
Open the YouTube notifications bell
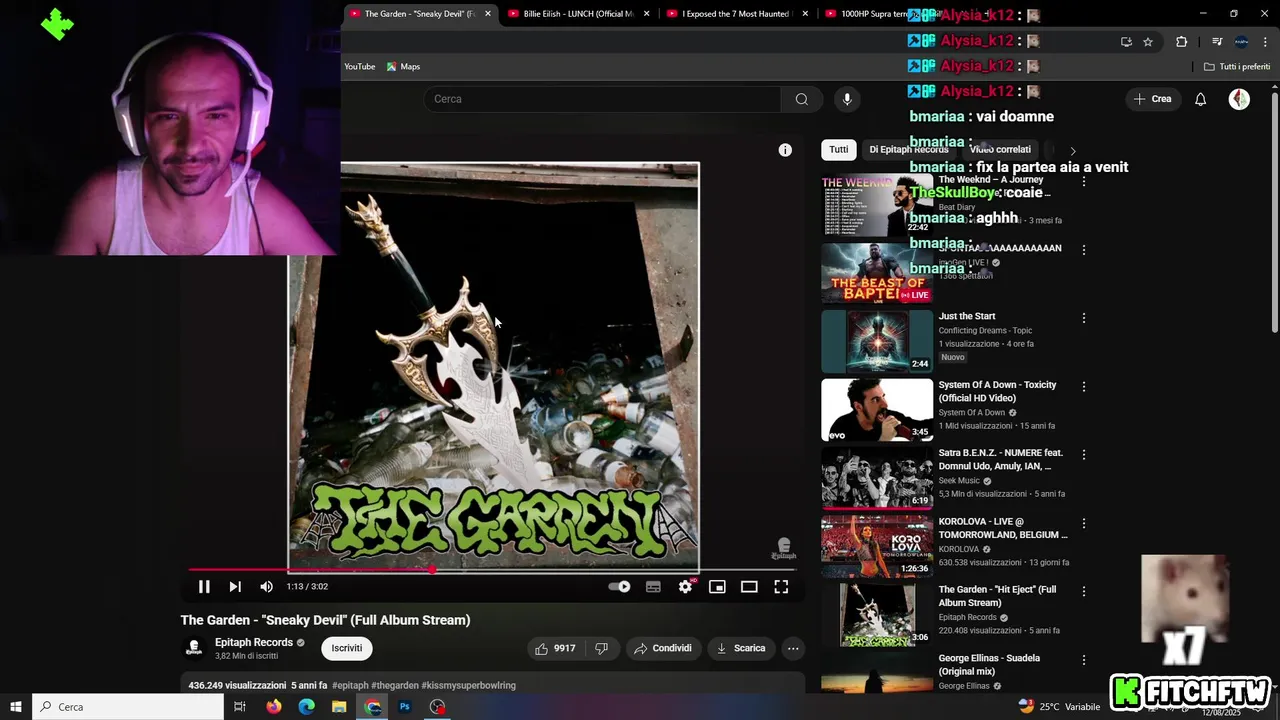pos(1200,99)
